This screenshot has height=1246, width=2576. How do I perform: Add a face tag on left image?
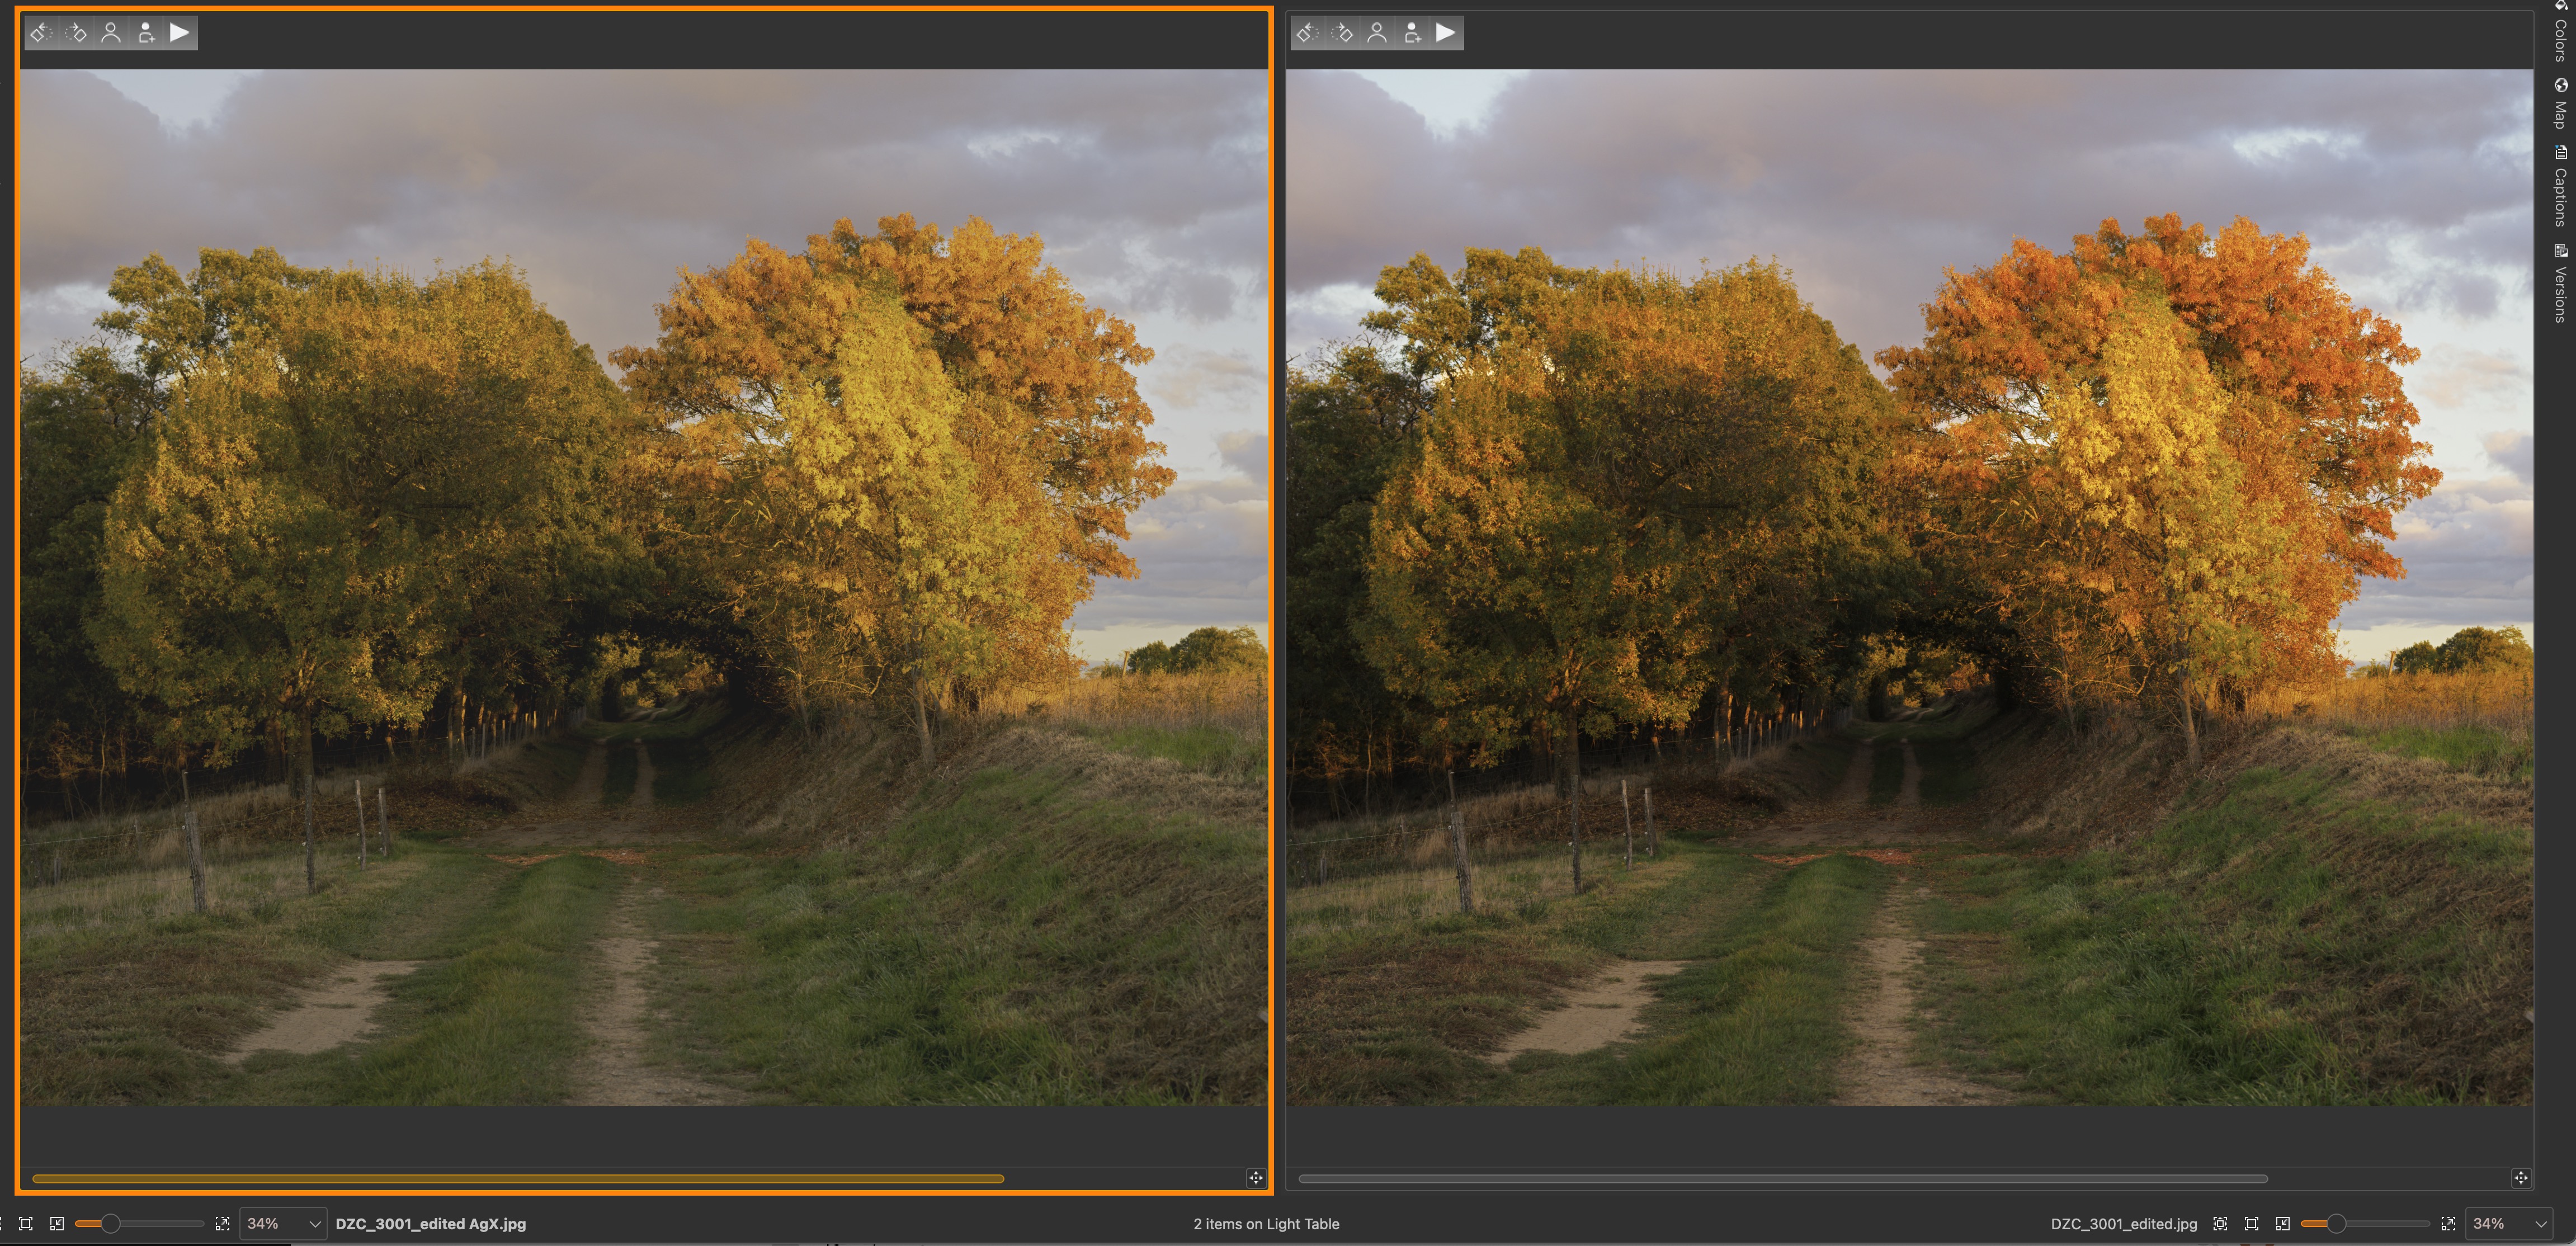(x=146, y=33)
